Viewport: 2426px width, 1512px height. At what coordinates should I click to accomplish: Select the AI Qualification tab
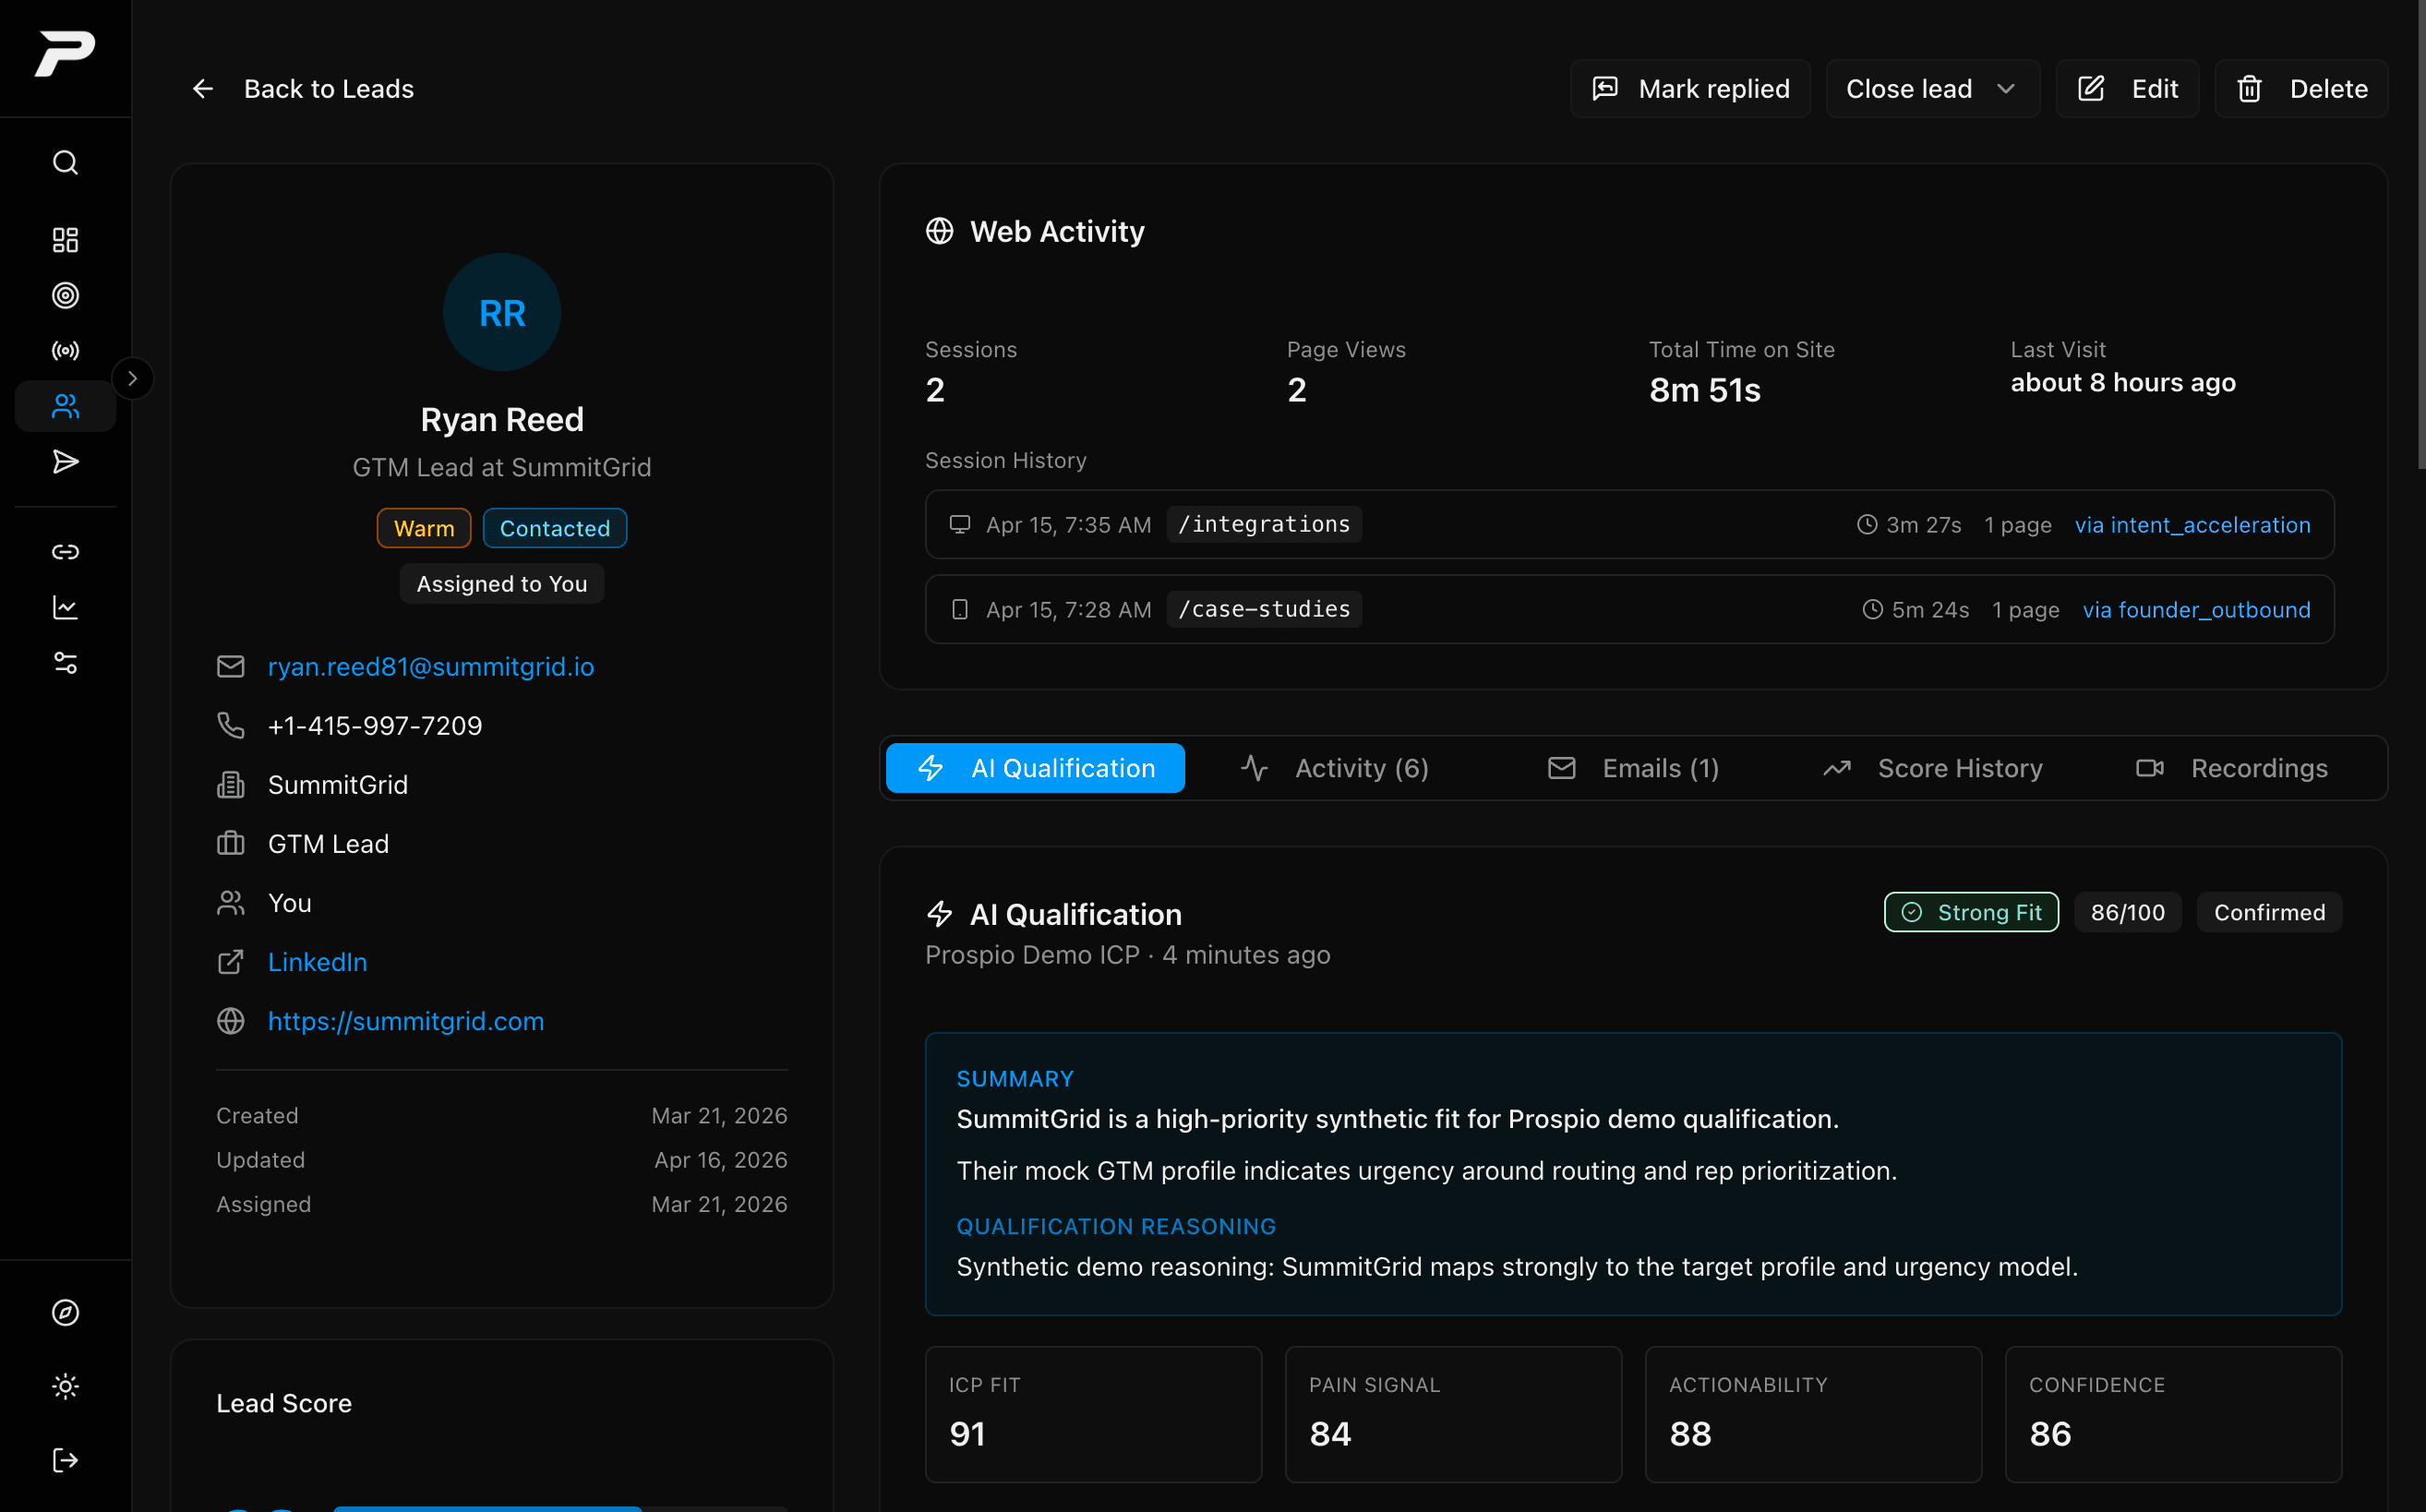coord(1035,768)
